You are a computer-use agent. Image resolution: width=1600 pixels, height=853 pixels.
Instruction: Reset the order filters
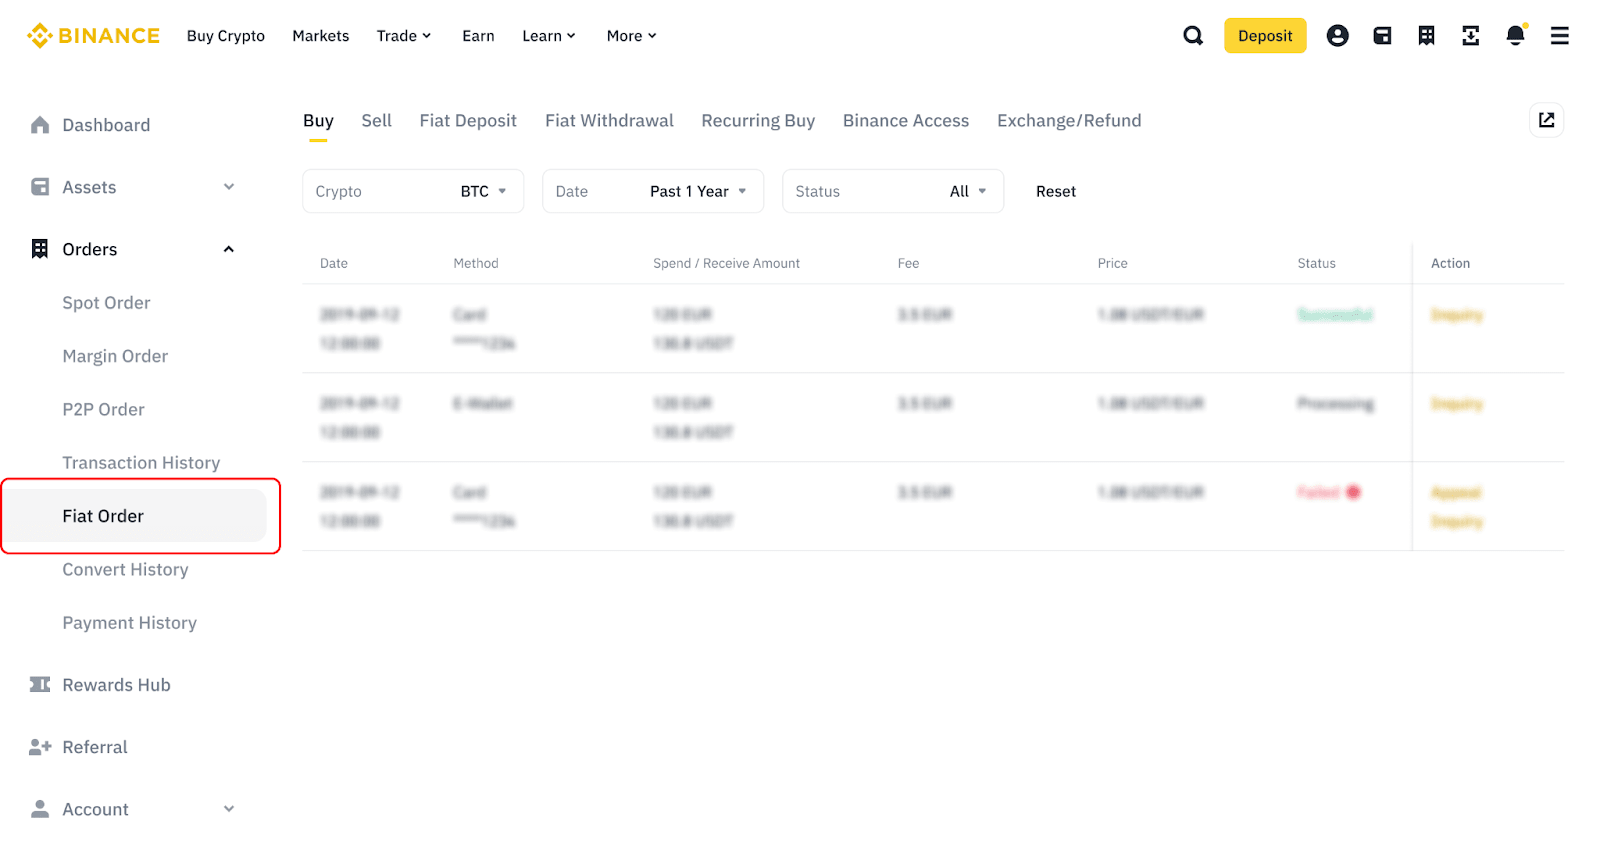tap(1055, 191)
